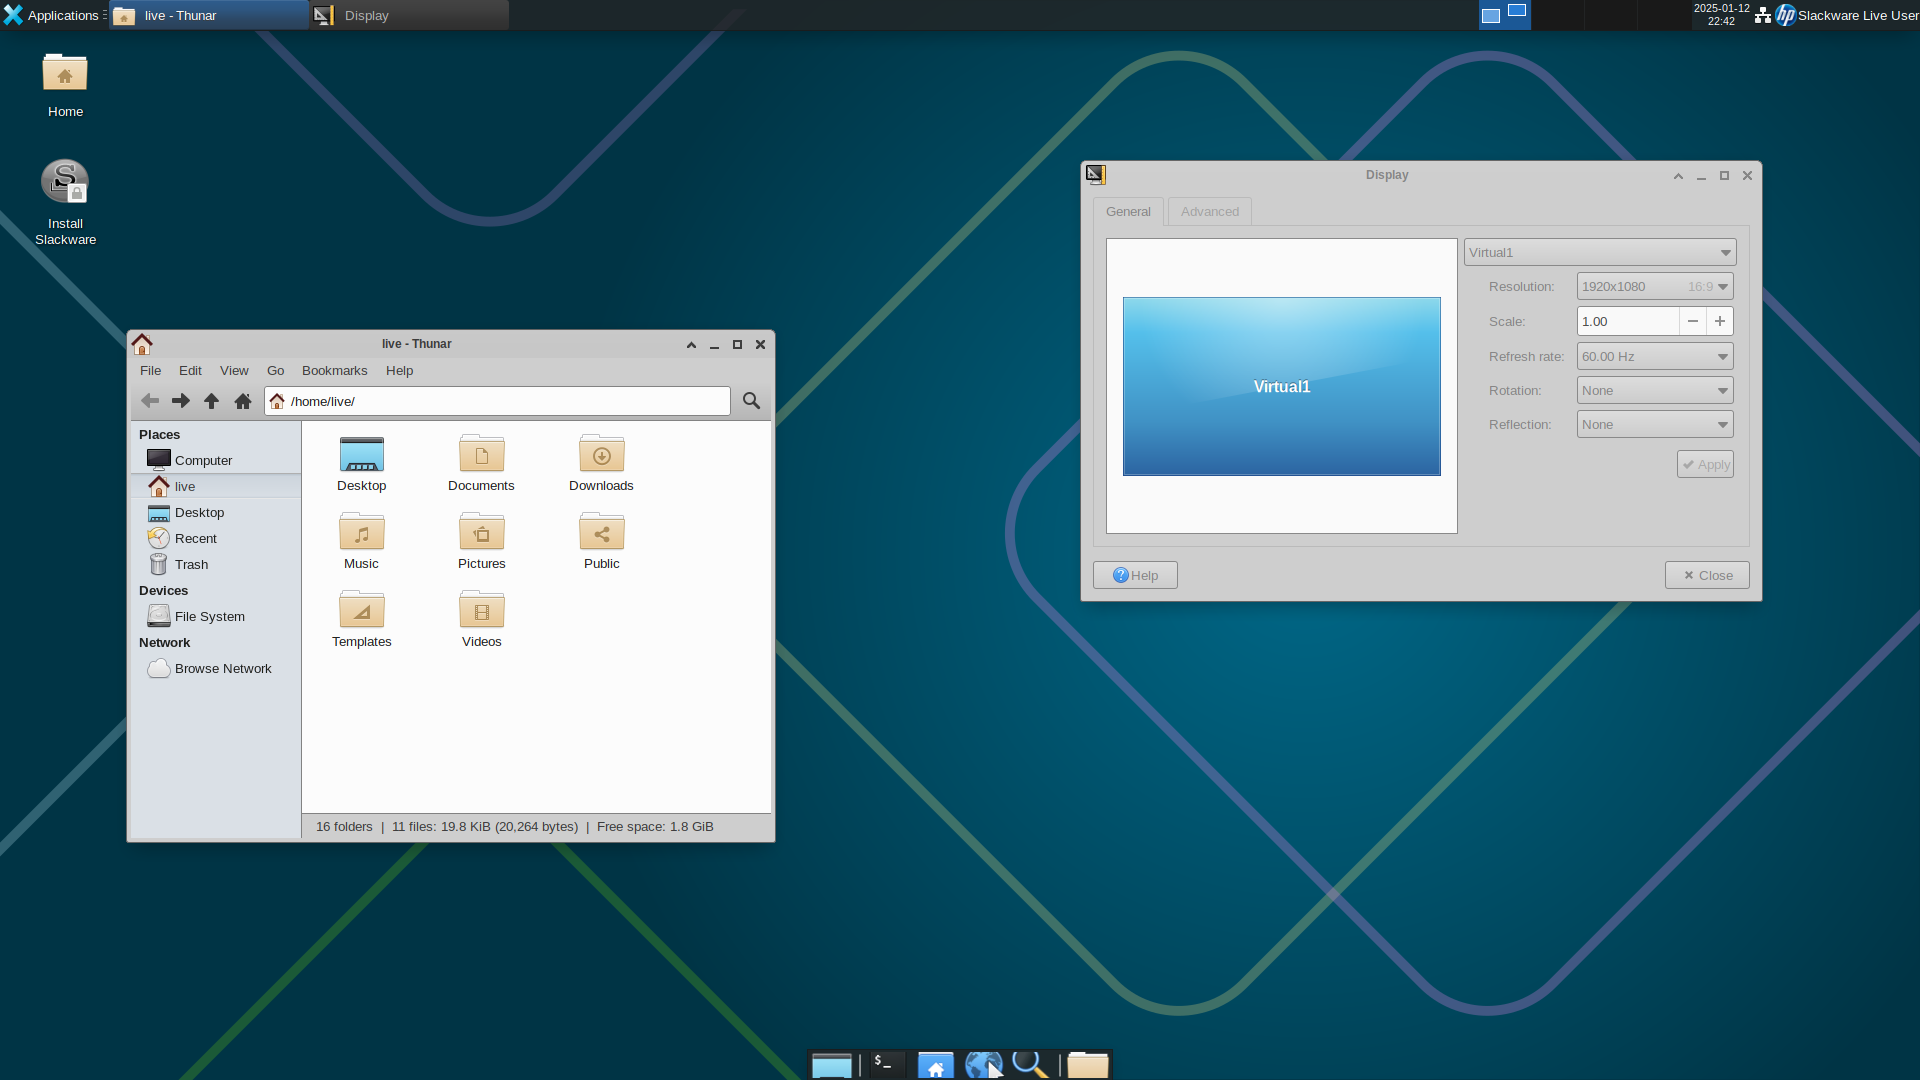Select Trash in Places sidebar
The height and width of the screenshot is (1080, 1920).
click(191, 565)
